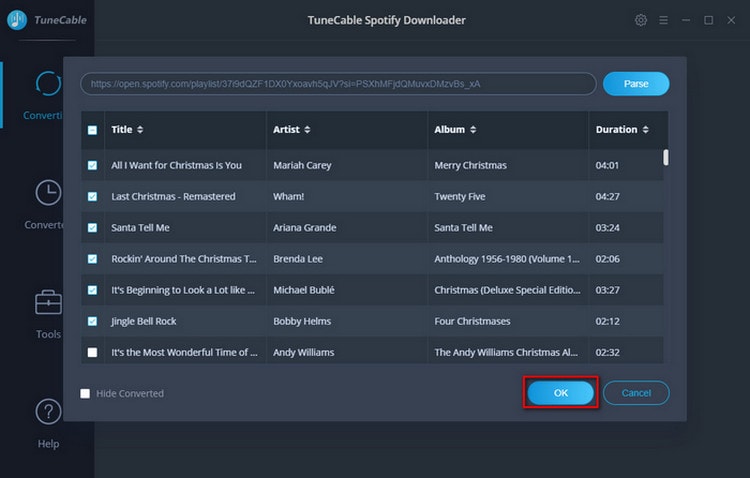Open the Converting sidebar section
Image resolution: width=750 pixels, height=478 pixels.
coord(43,95)
